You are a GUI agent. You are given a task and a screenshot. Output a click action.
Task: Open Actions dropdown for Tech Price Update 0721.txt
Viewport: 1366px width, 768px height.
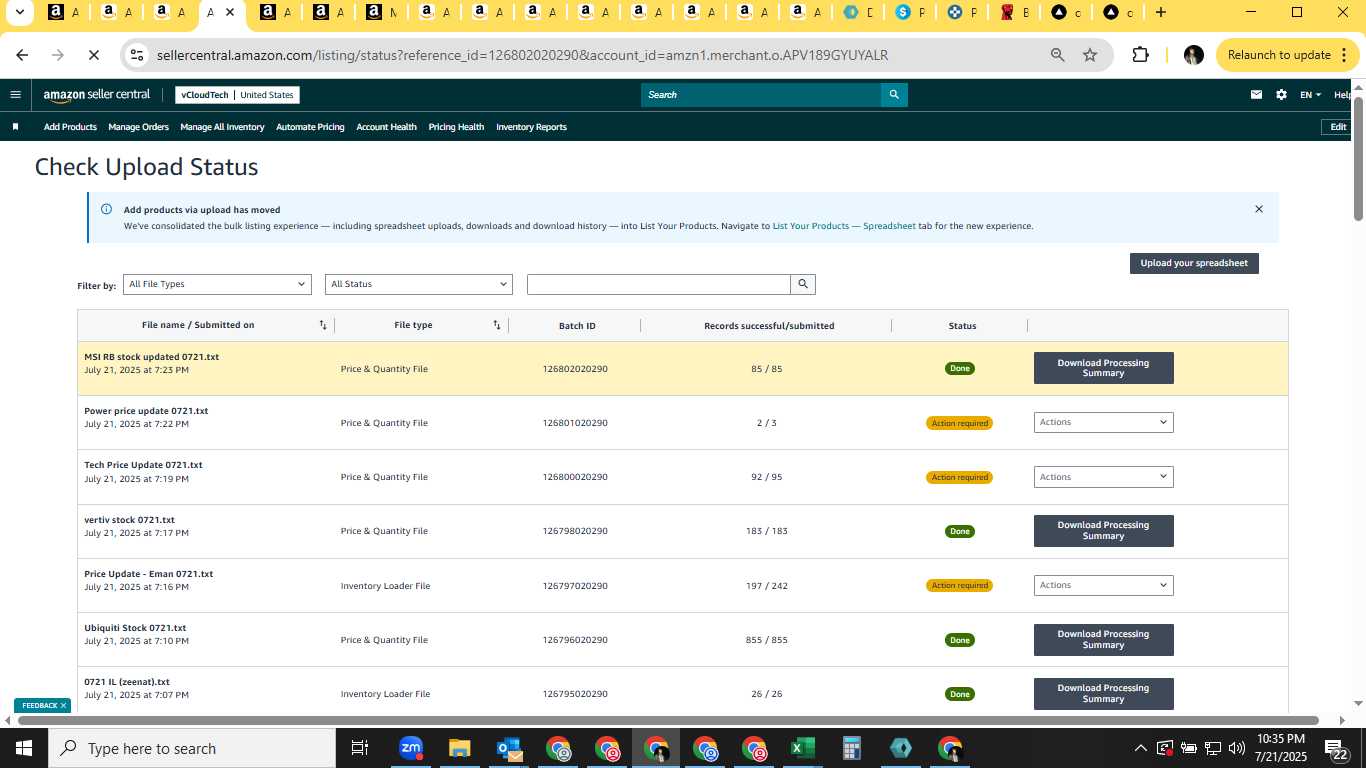coord(1103,477)
